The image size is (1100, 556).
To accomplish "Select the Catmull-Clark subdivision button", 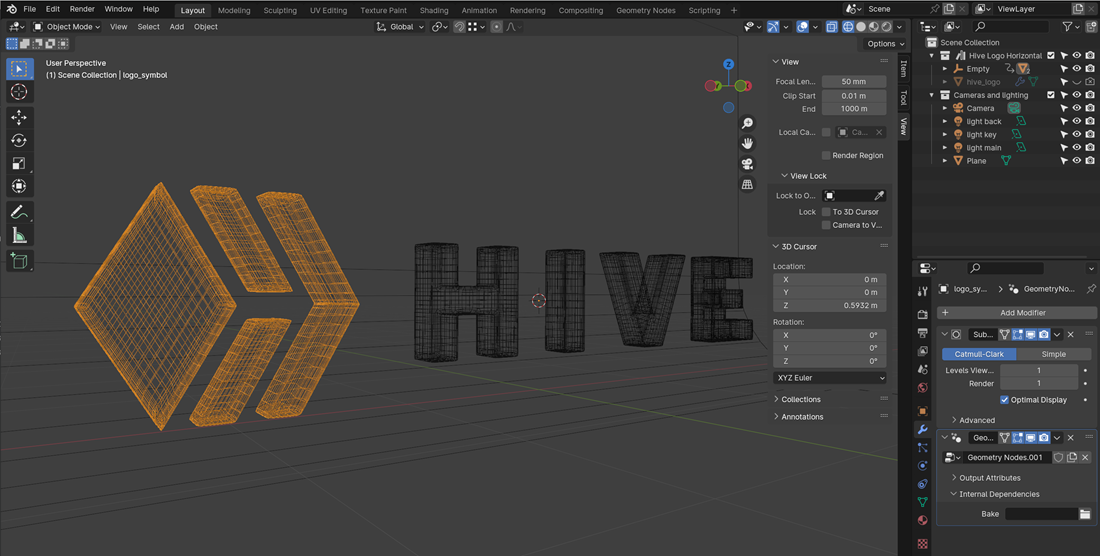I will coord(979,354).
